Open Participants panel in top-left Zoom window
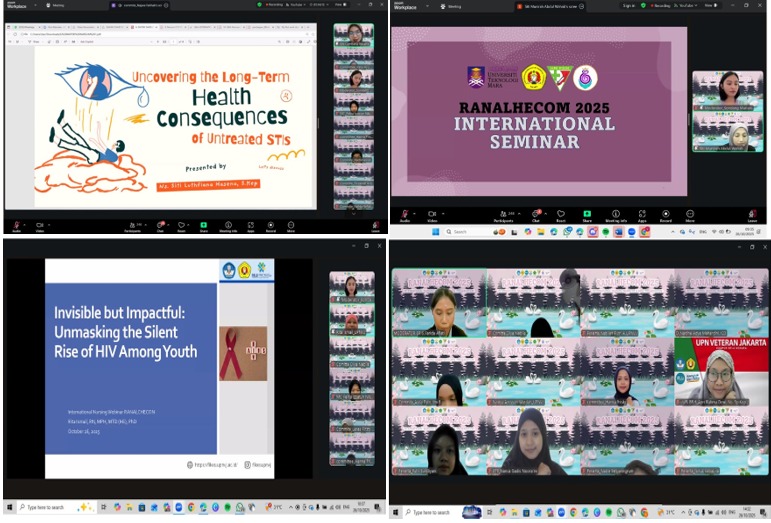Image resolution: width=771 pixels, height=523 pixels. pos(133,226)
